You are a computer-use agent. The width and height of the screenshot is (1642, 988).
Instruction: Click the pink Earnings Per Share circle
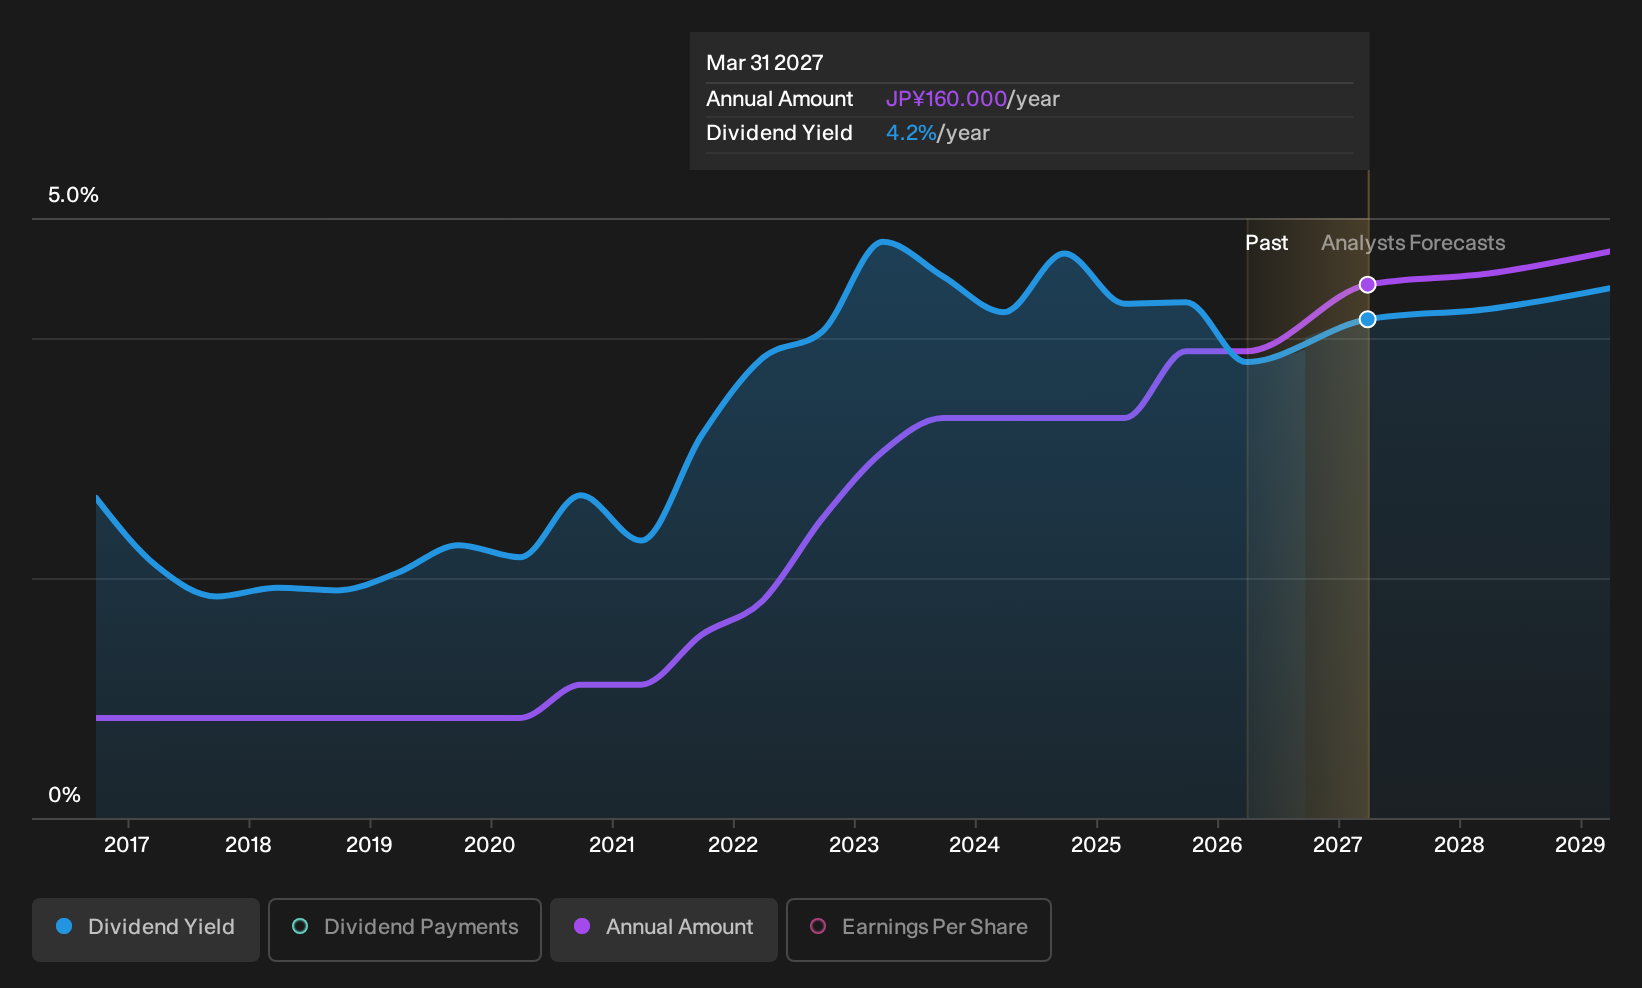click(818, 926)
